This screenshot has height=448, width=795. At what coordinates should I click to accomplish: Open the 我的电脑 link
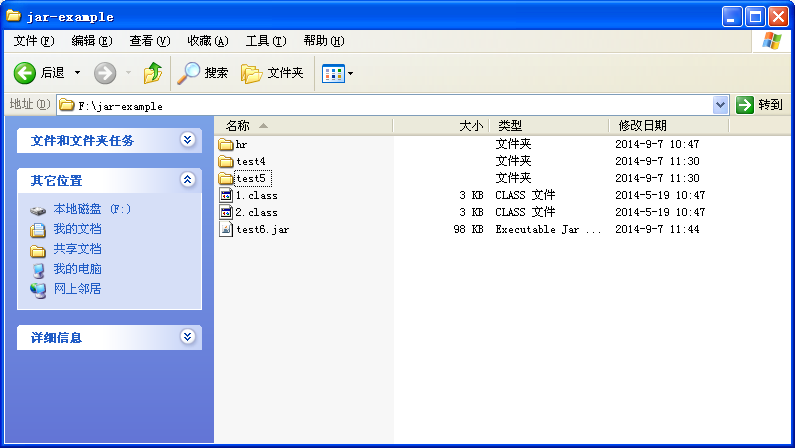78,269
